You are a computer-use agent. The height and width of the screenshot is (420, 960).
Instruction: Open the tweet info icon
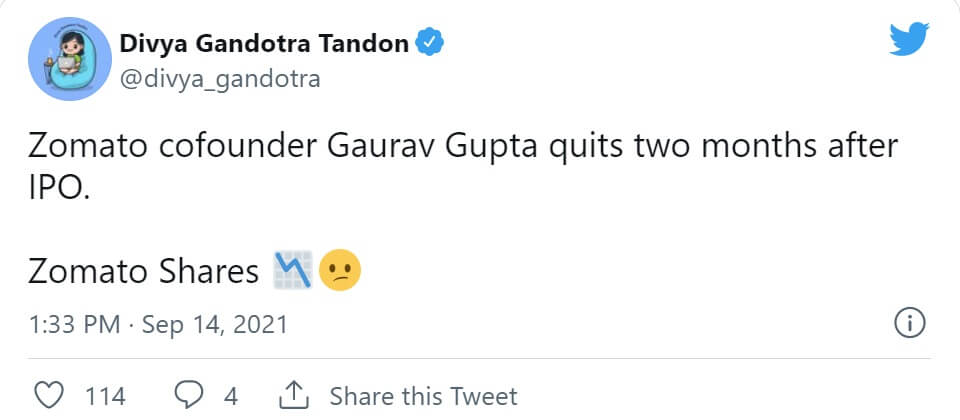(x=910, y=324)
